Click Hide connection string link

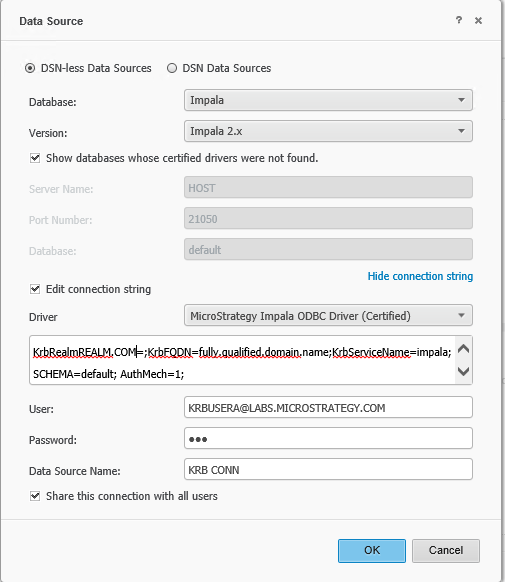pos(420,276)
